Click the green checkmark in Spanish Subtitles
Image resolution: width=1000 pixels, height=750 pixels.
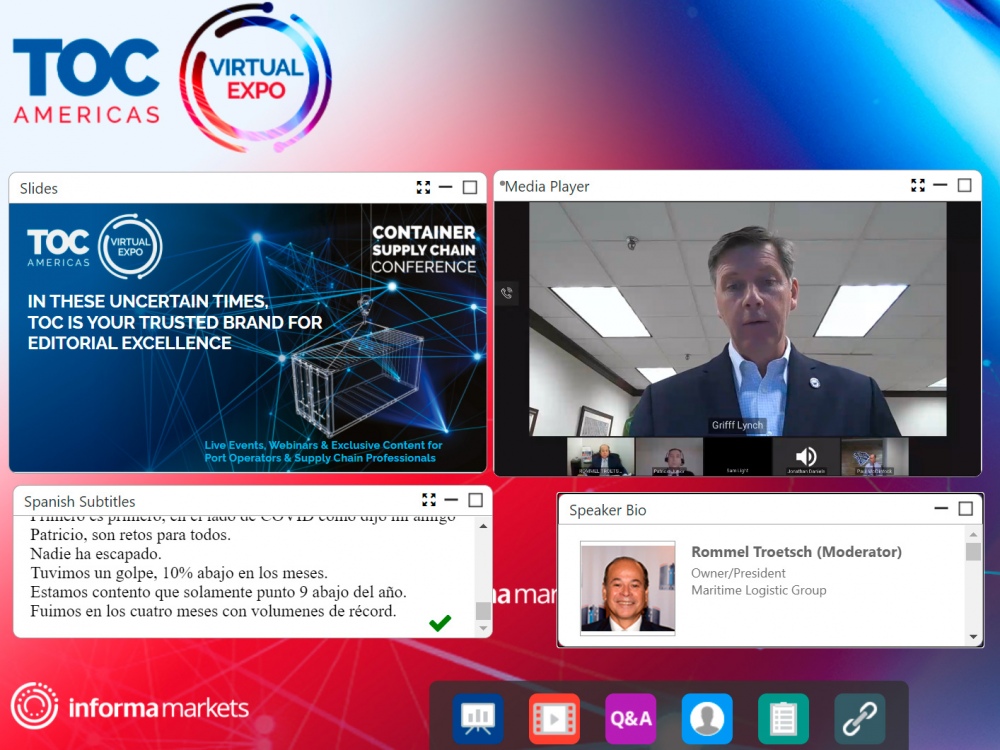pos(440,622)
